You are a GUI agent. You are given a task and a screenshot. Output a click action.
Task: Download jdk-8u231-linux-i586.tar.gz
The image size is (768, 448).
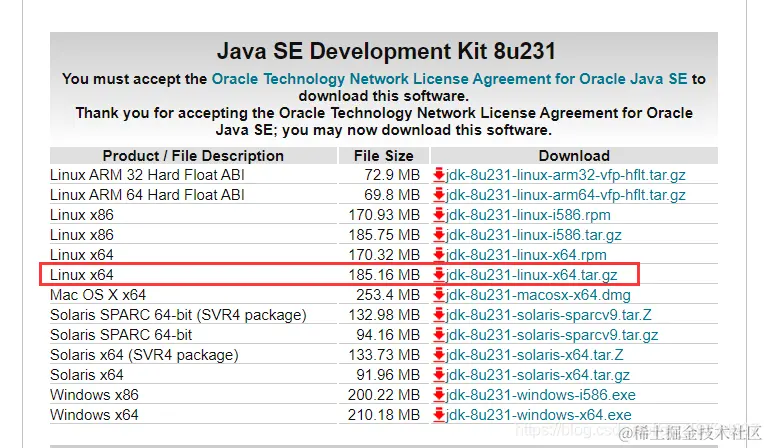533,235
